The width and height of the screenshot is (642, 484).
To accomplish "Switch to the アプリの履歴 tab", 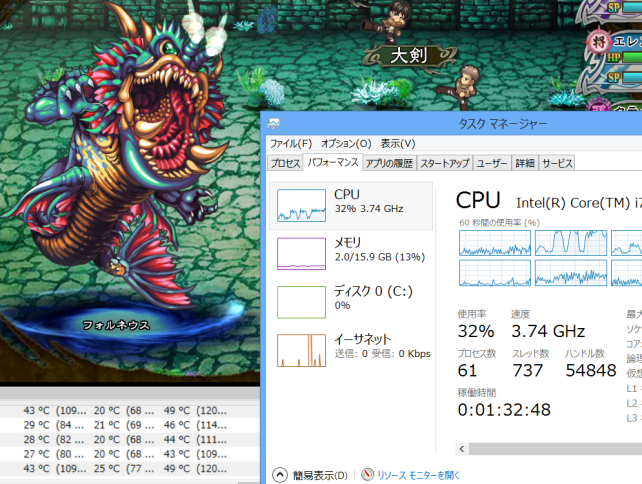I will pyautogui.click(x=389, y=163).
